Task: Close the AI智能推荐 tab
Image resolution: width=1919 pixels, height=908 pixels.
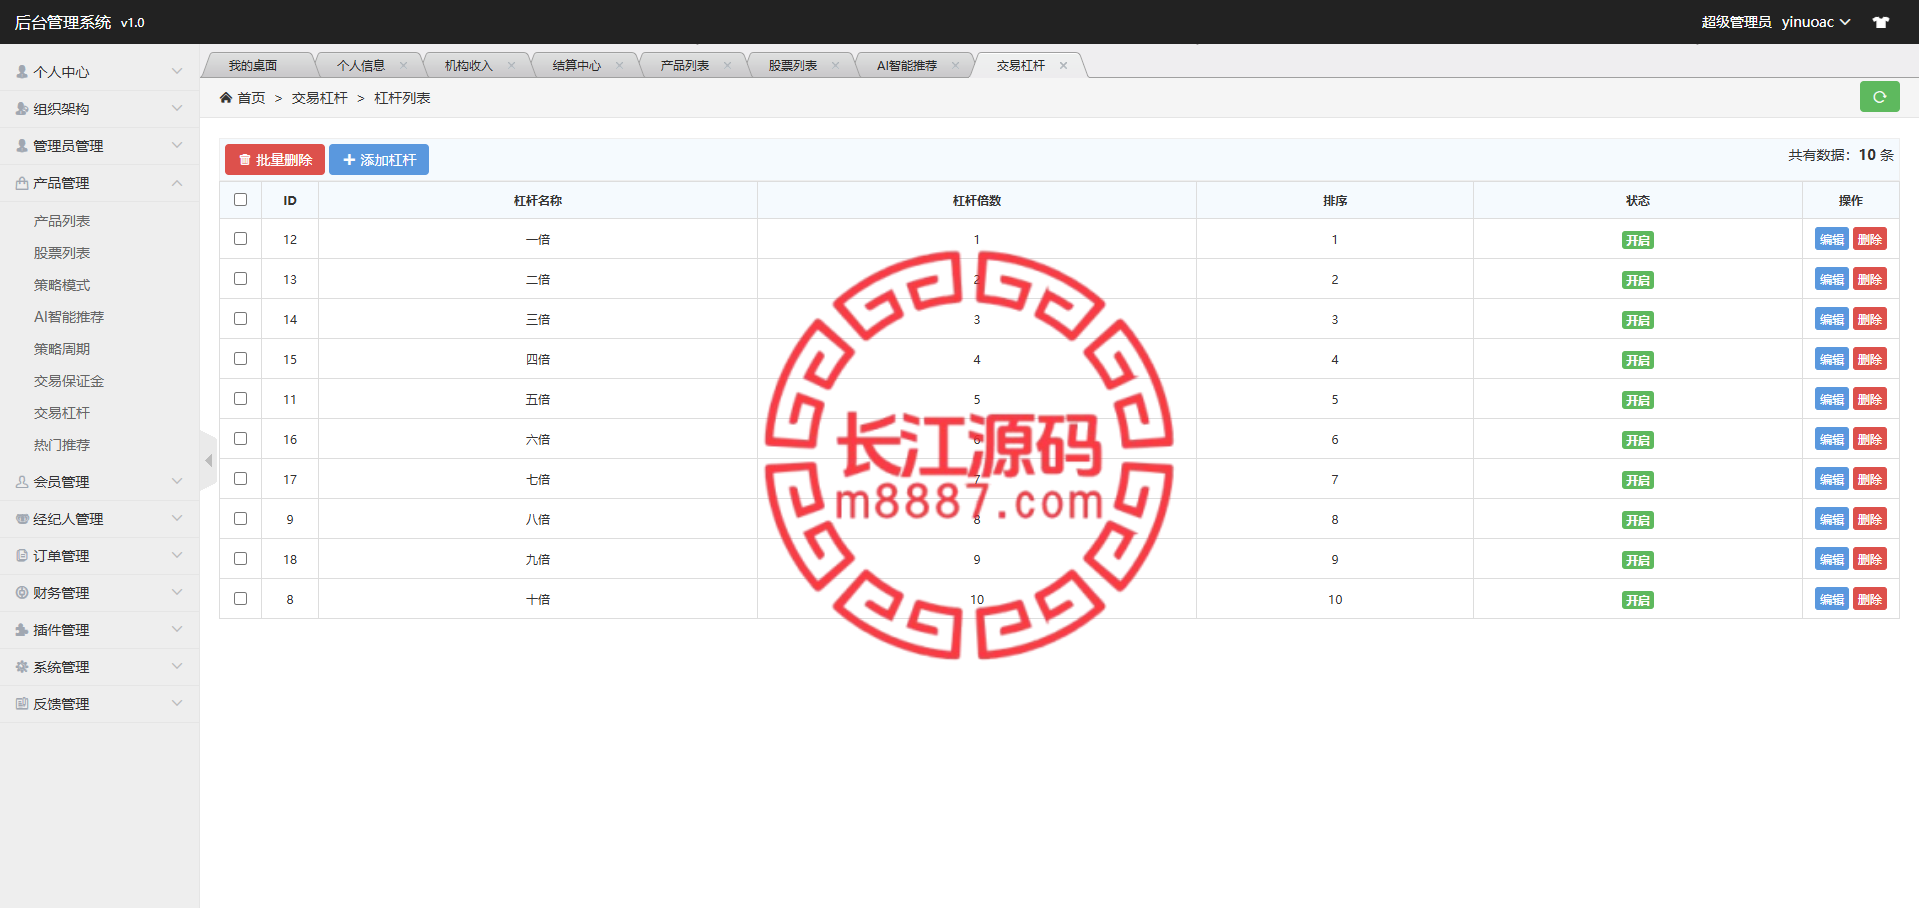Action: (956, 66)
